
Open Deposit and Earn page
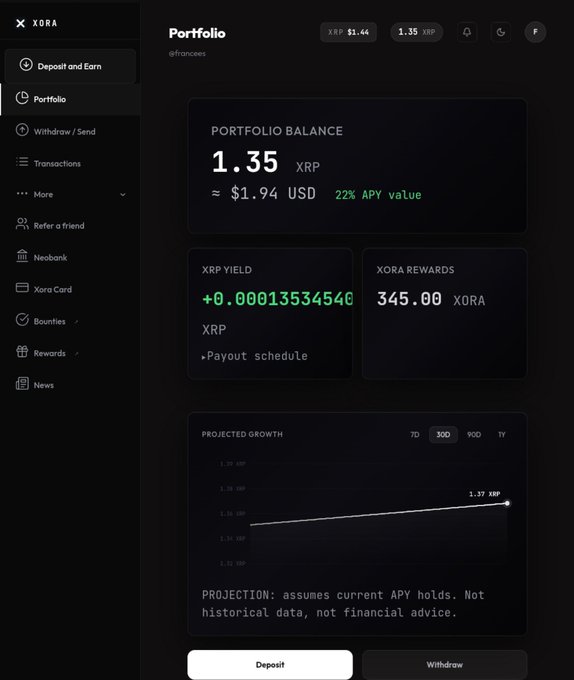tap(70, 66)
